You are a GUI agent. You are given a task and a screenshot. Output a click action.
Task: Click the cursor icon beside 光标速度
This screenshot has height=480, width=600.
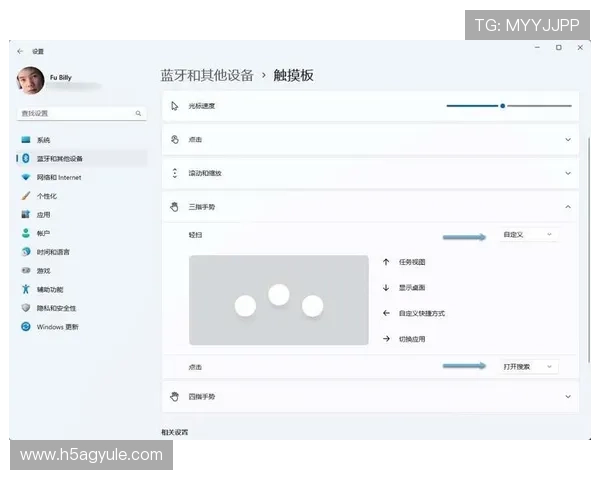[x=174, y=106]
